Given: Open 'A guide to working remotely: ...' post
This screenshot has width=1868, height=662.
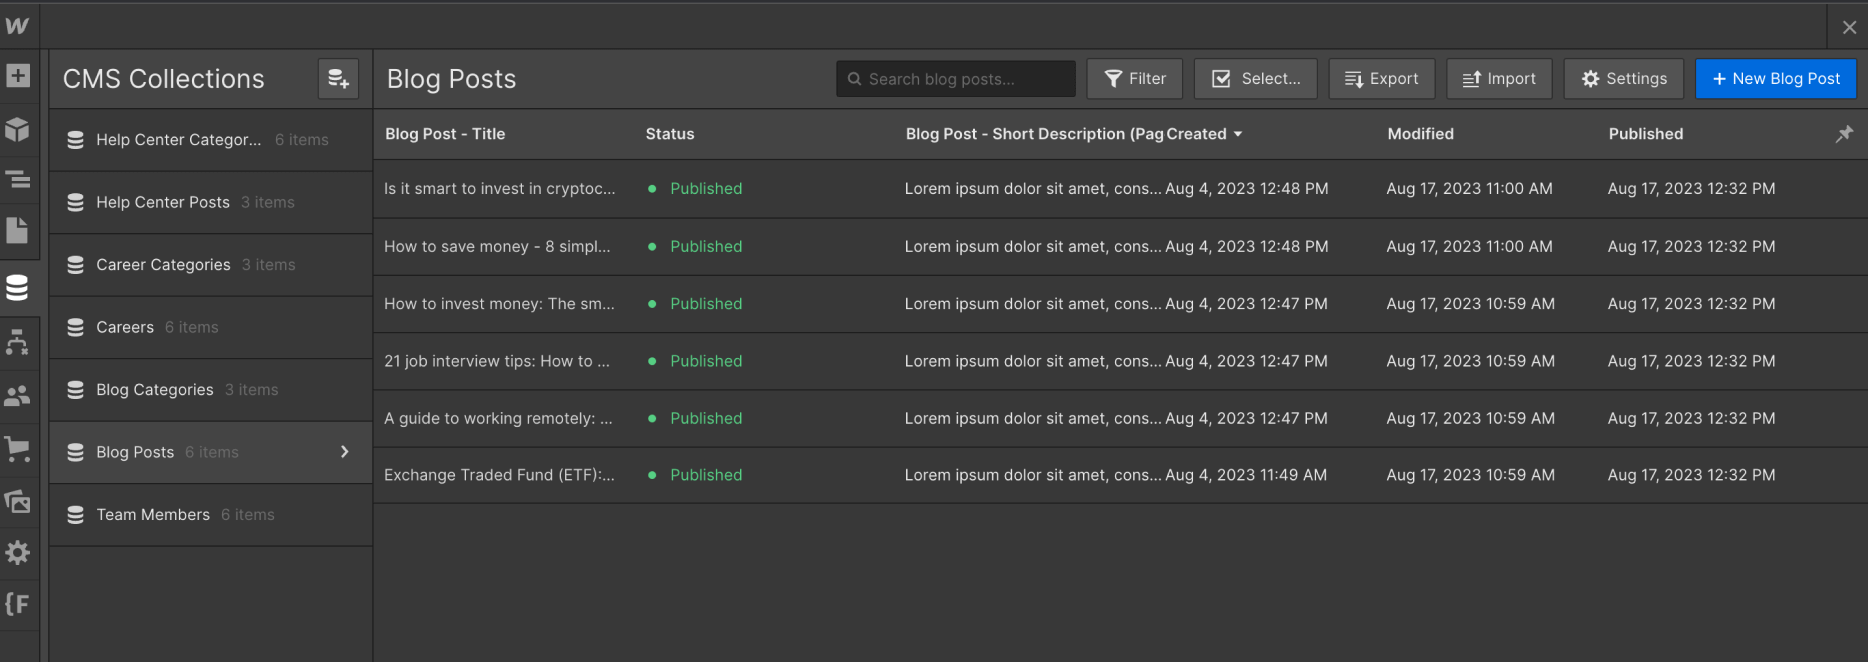Looking at the screenshot, I should pyautogui.click(x=498, y=418).
